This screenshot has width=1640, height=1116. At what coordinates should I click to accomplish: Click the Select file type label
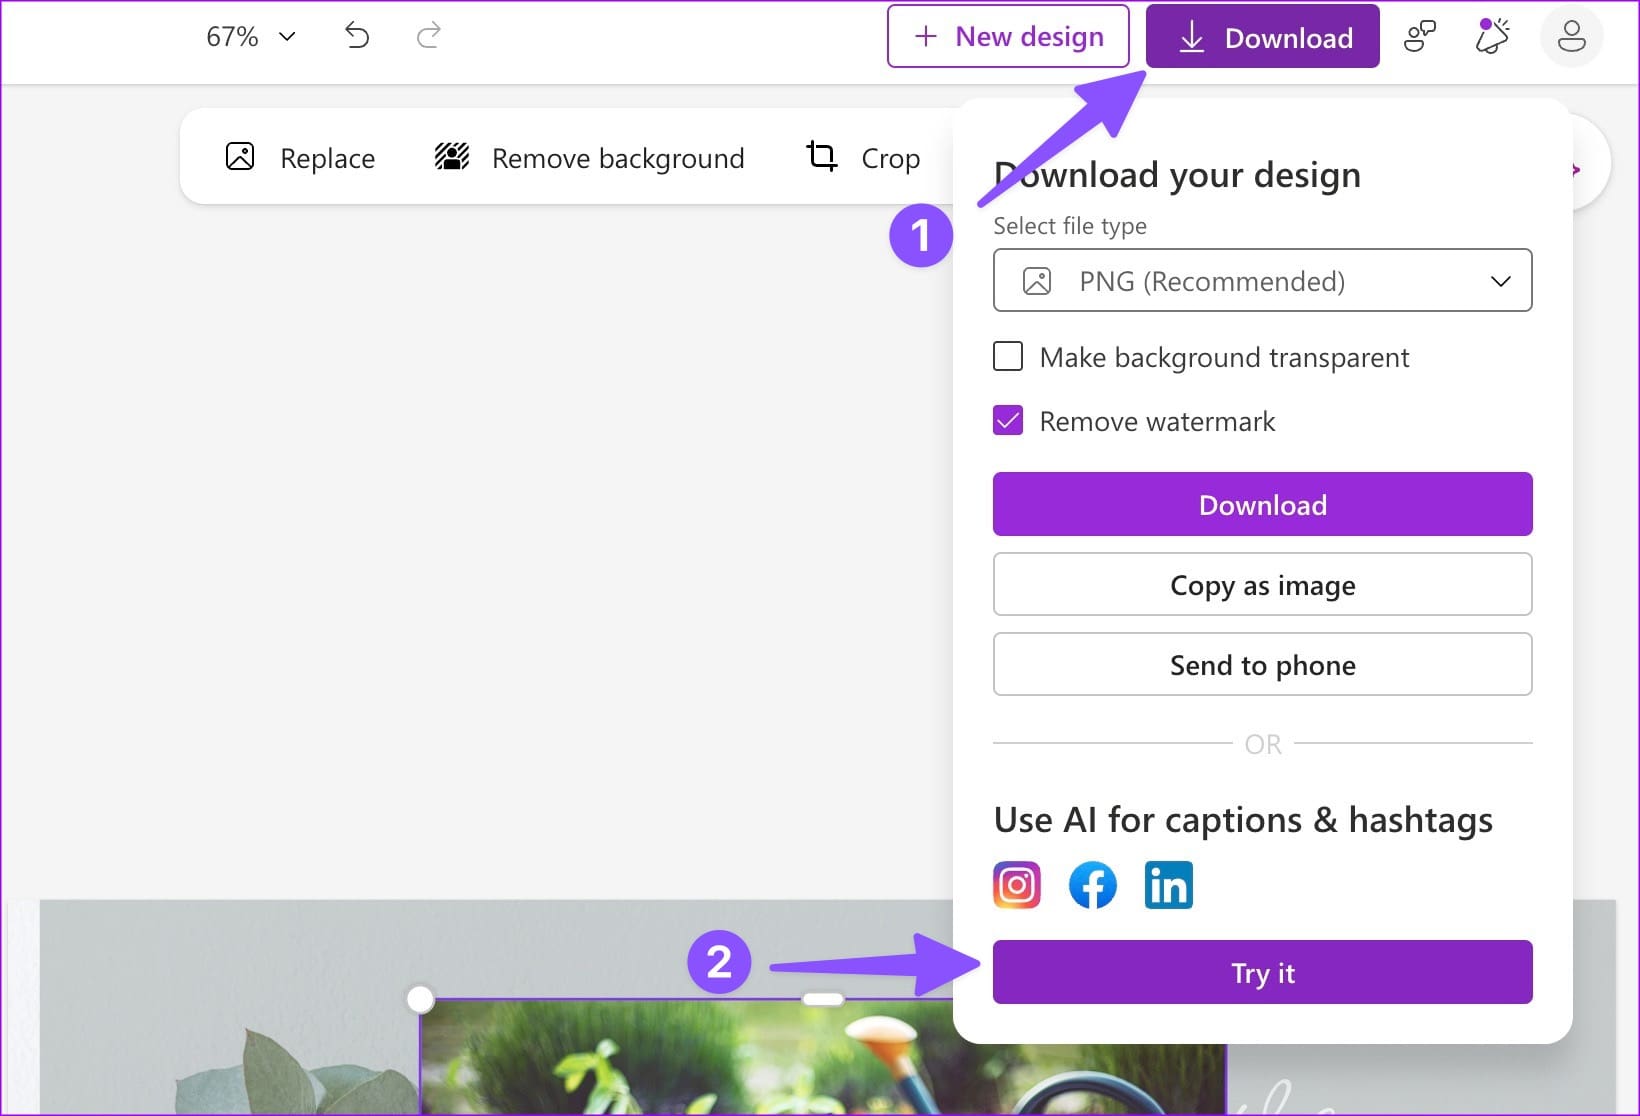point(1070,226)
